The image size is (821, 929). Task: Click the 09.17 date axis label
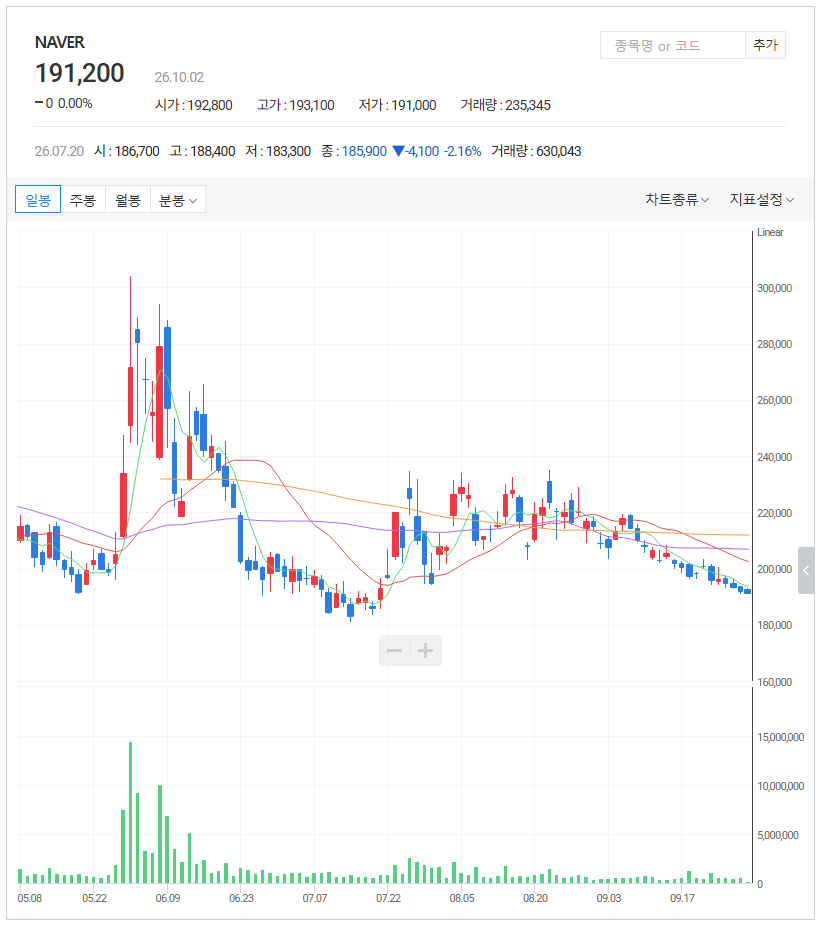[x=682, y=898]
